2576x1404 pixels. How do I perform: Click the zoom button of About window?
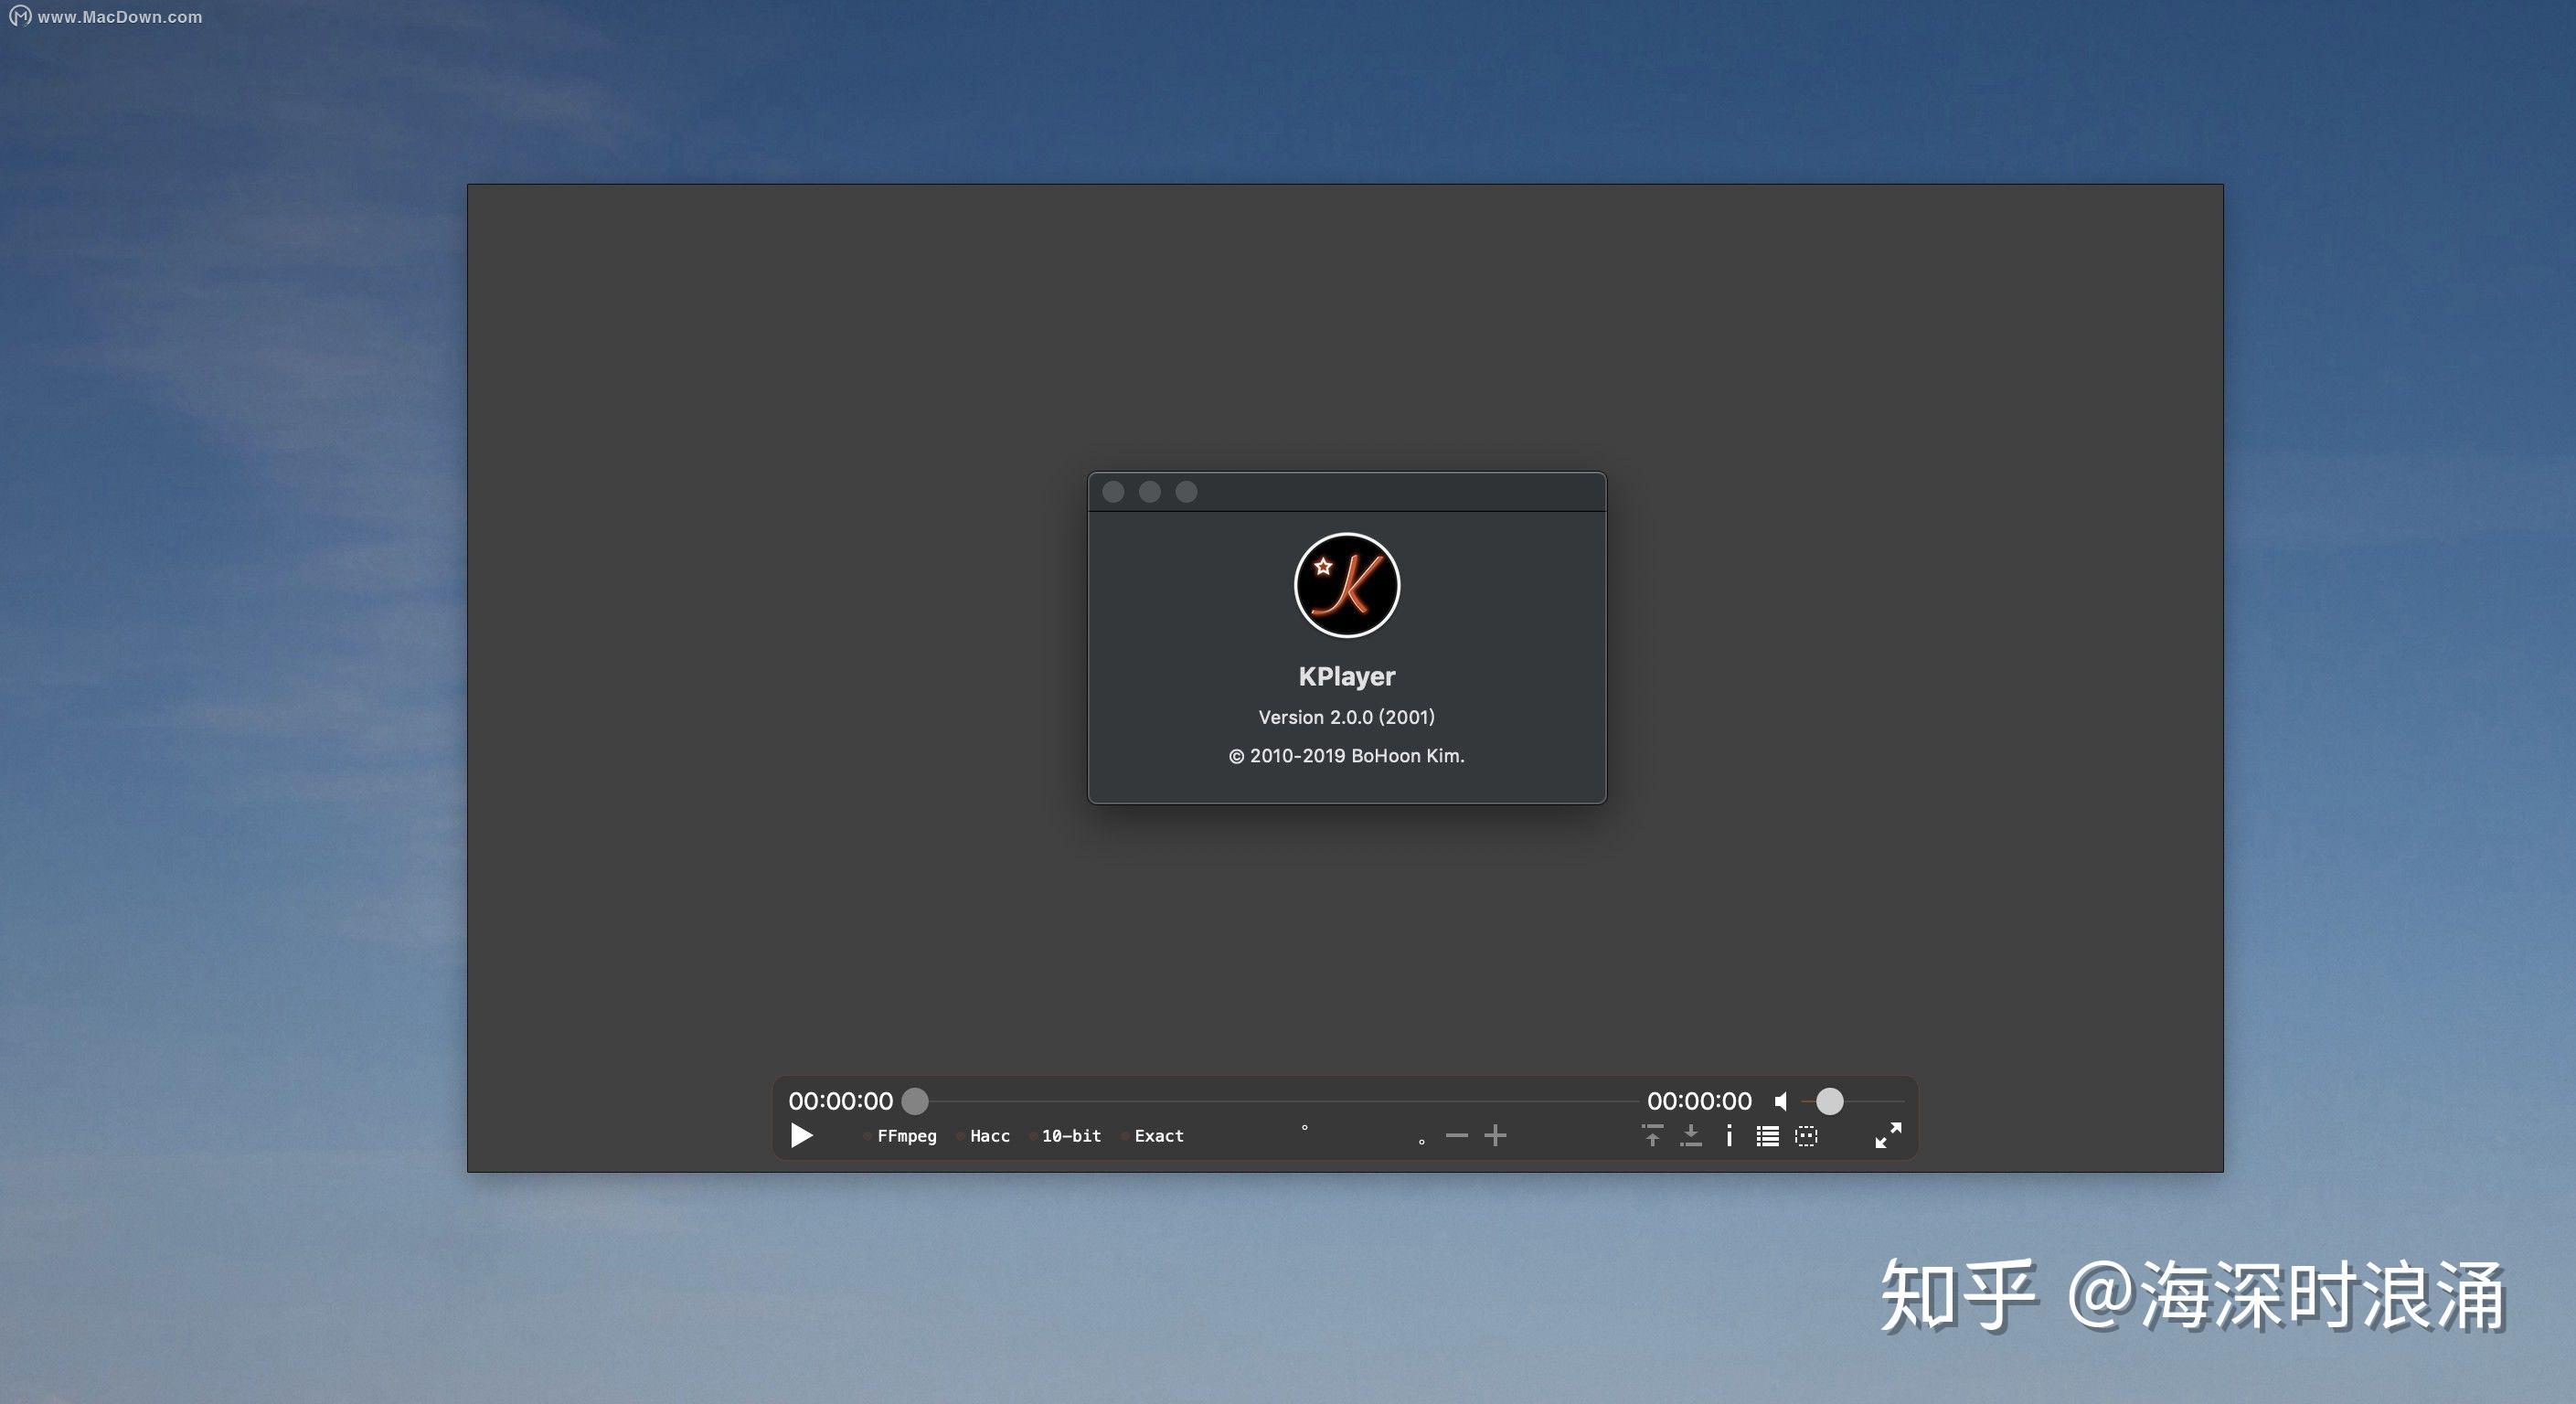1186,491
